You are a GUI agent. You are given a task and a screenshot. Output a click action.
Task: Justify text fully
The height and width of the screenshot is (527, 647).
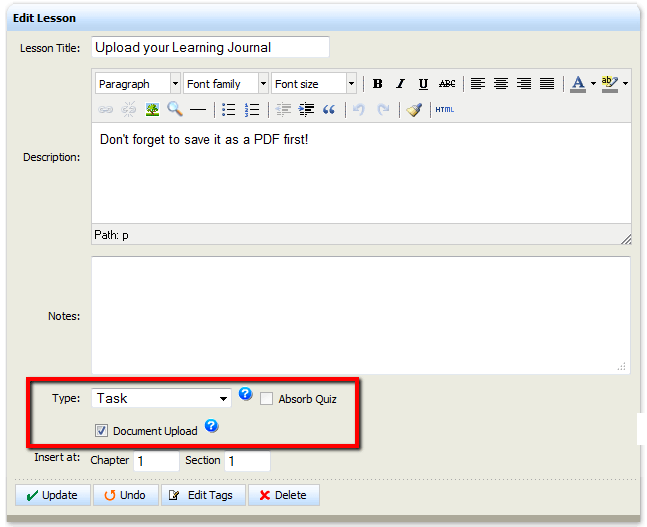pos(547,84)
